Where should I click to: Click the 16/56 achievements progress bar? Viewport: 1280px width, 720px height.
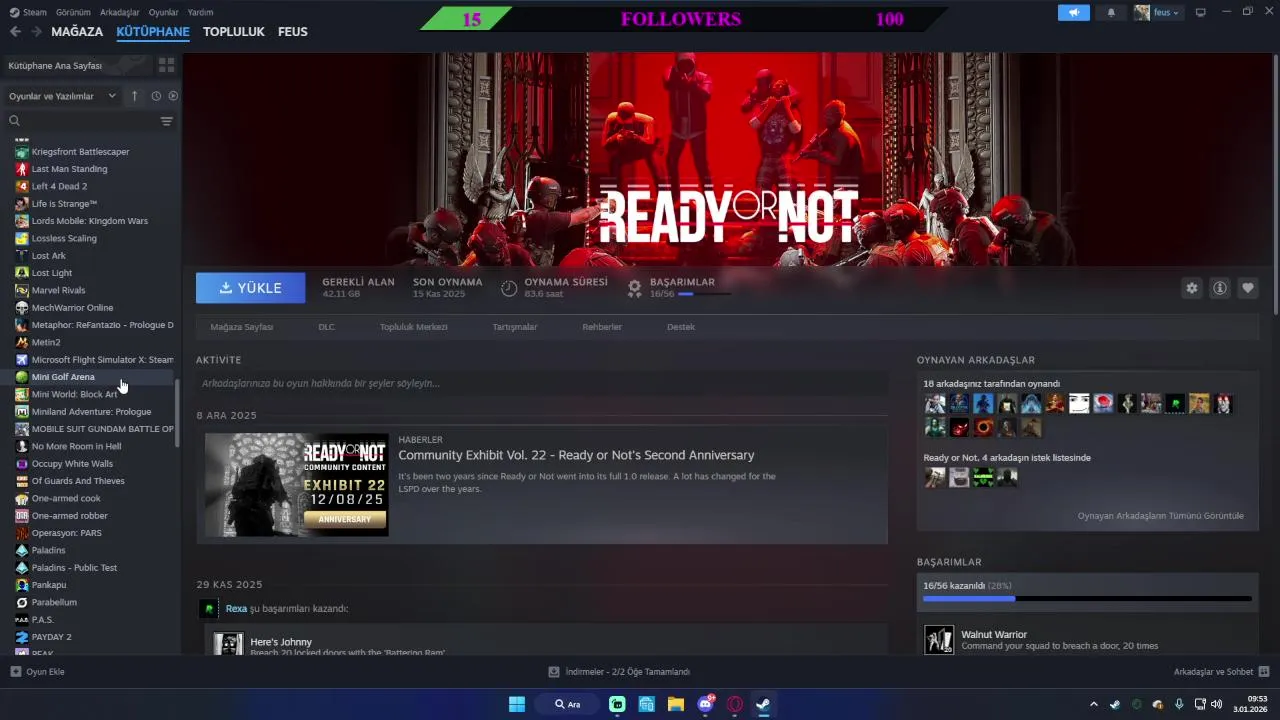click(1087, 598)
